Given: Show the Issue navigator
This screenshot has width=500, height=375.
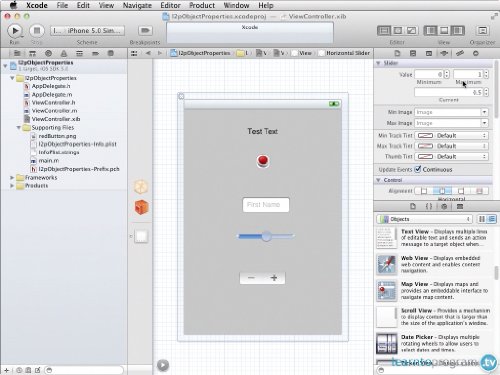Looking at the screenshot, I should (64, 53).
